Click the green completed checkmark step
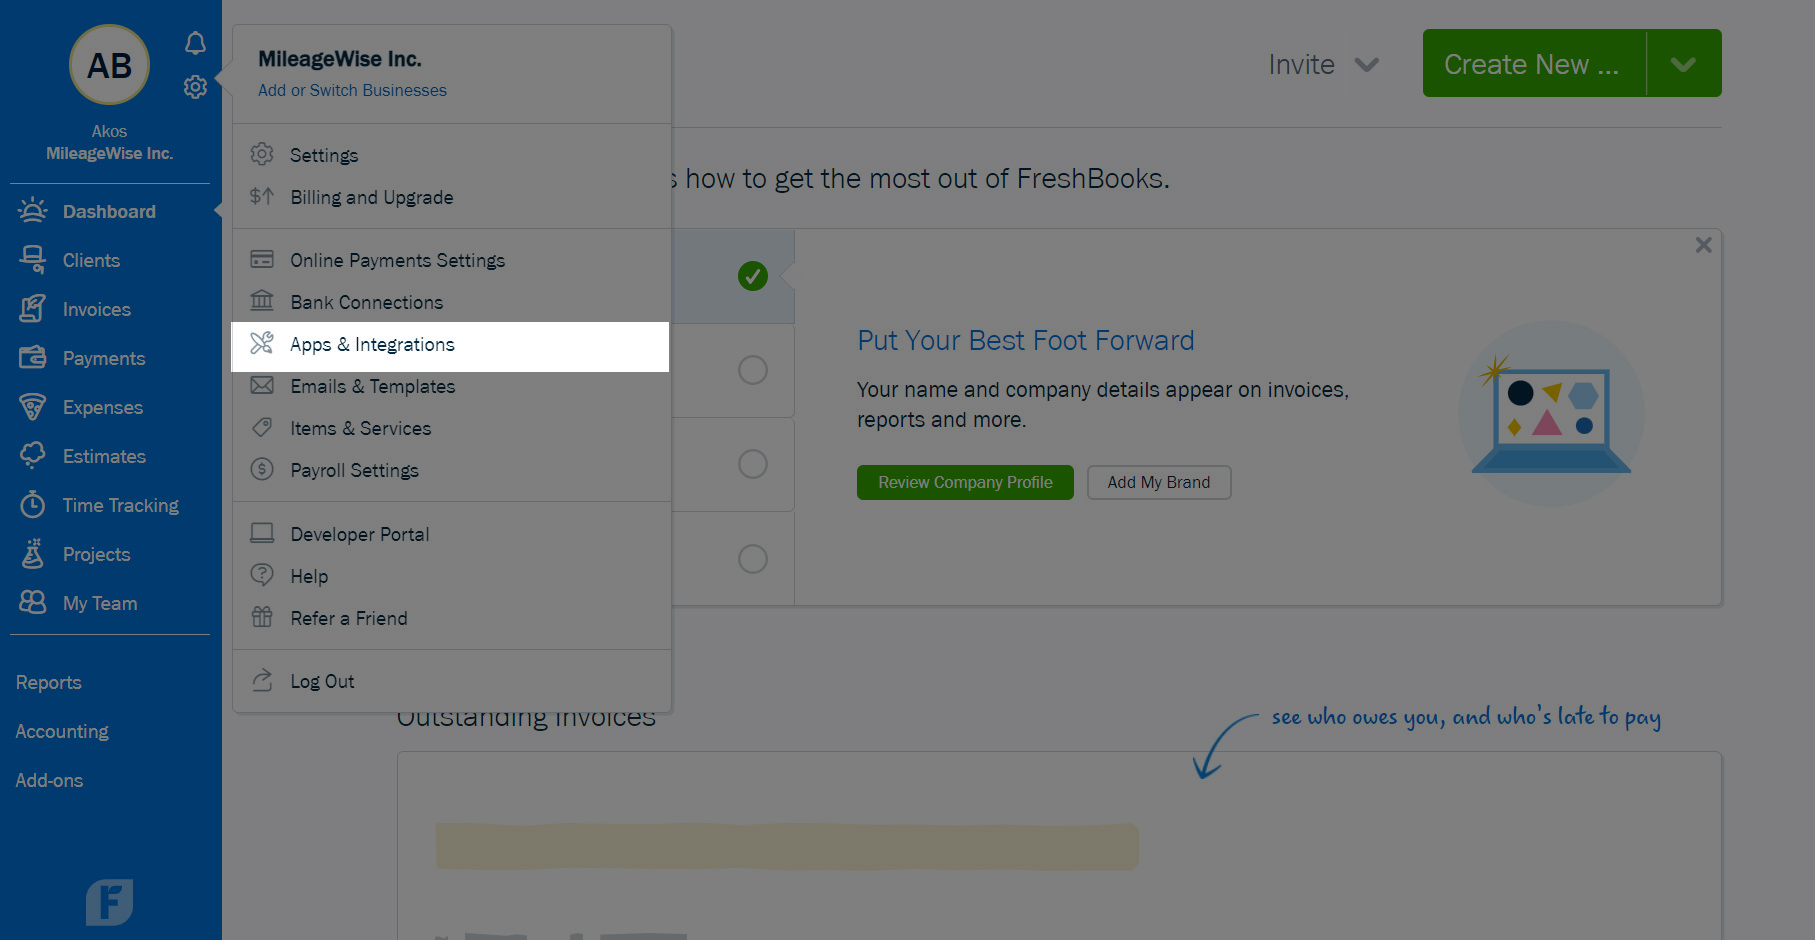The height and width of the screenshot is (940, 1815). 753,276
